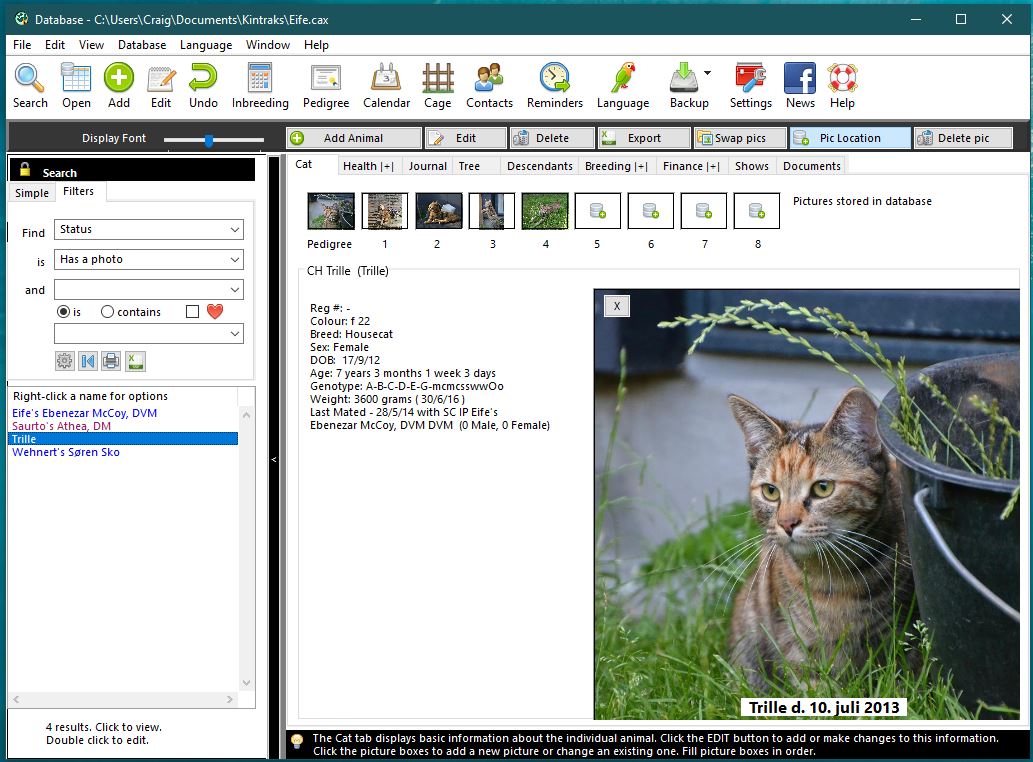The height and width of the screenshot is (762, 1033).
Task: Select the 'contains' radio button
Action: click(108, 312)
